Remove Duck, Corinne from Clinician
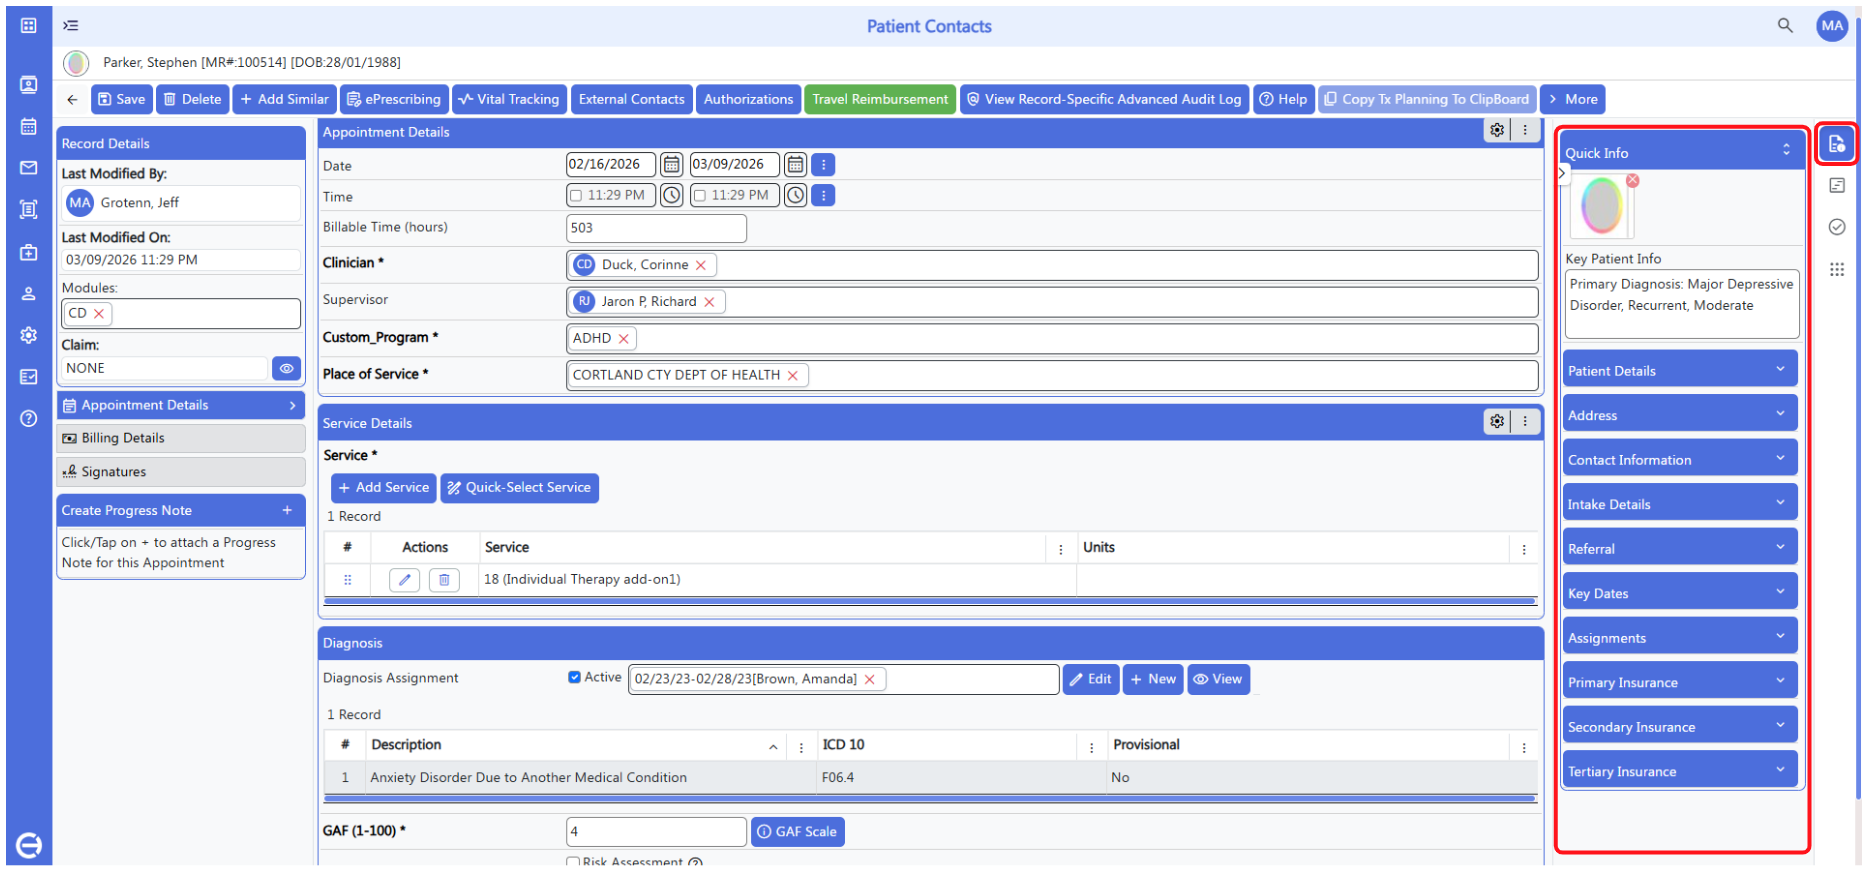1867x872 pixels. click(701, 265)
